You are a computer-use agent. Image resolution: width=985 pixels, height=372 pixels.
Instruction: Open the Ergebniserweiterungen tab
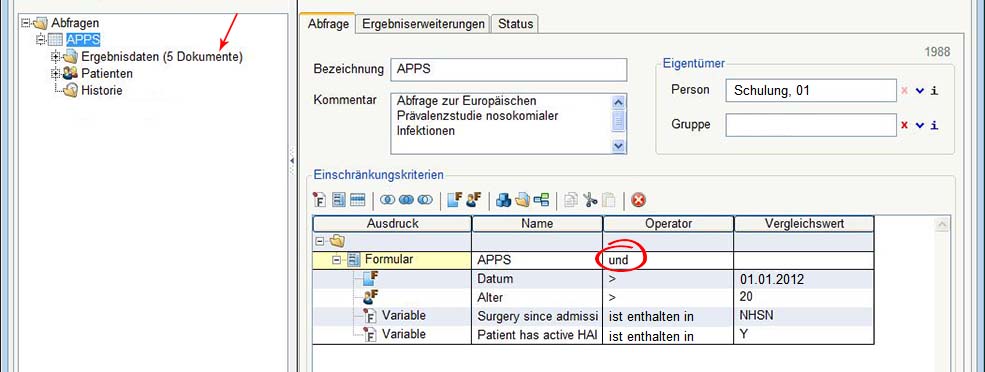[423, 24]
